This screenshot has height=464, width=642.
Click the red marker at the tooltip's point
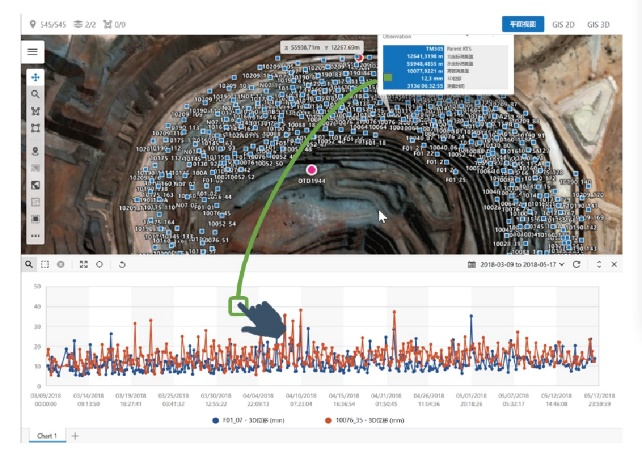359,58
